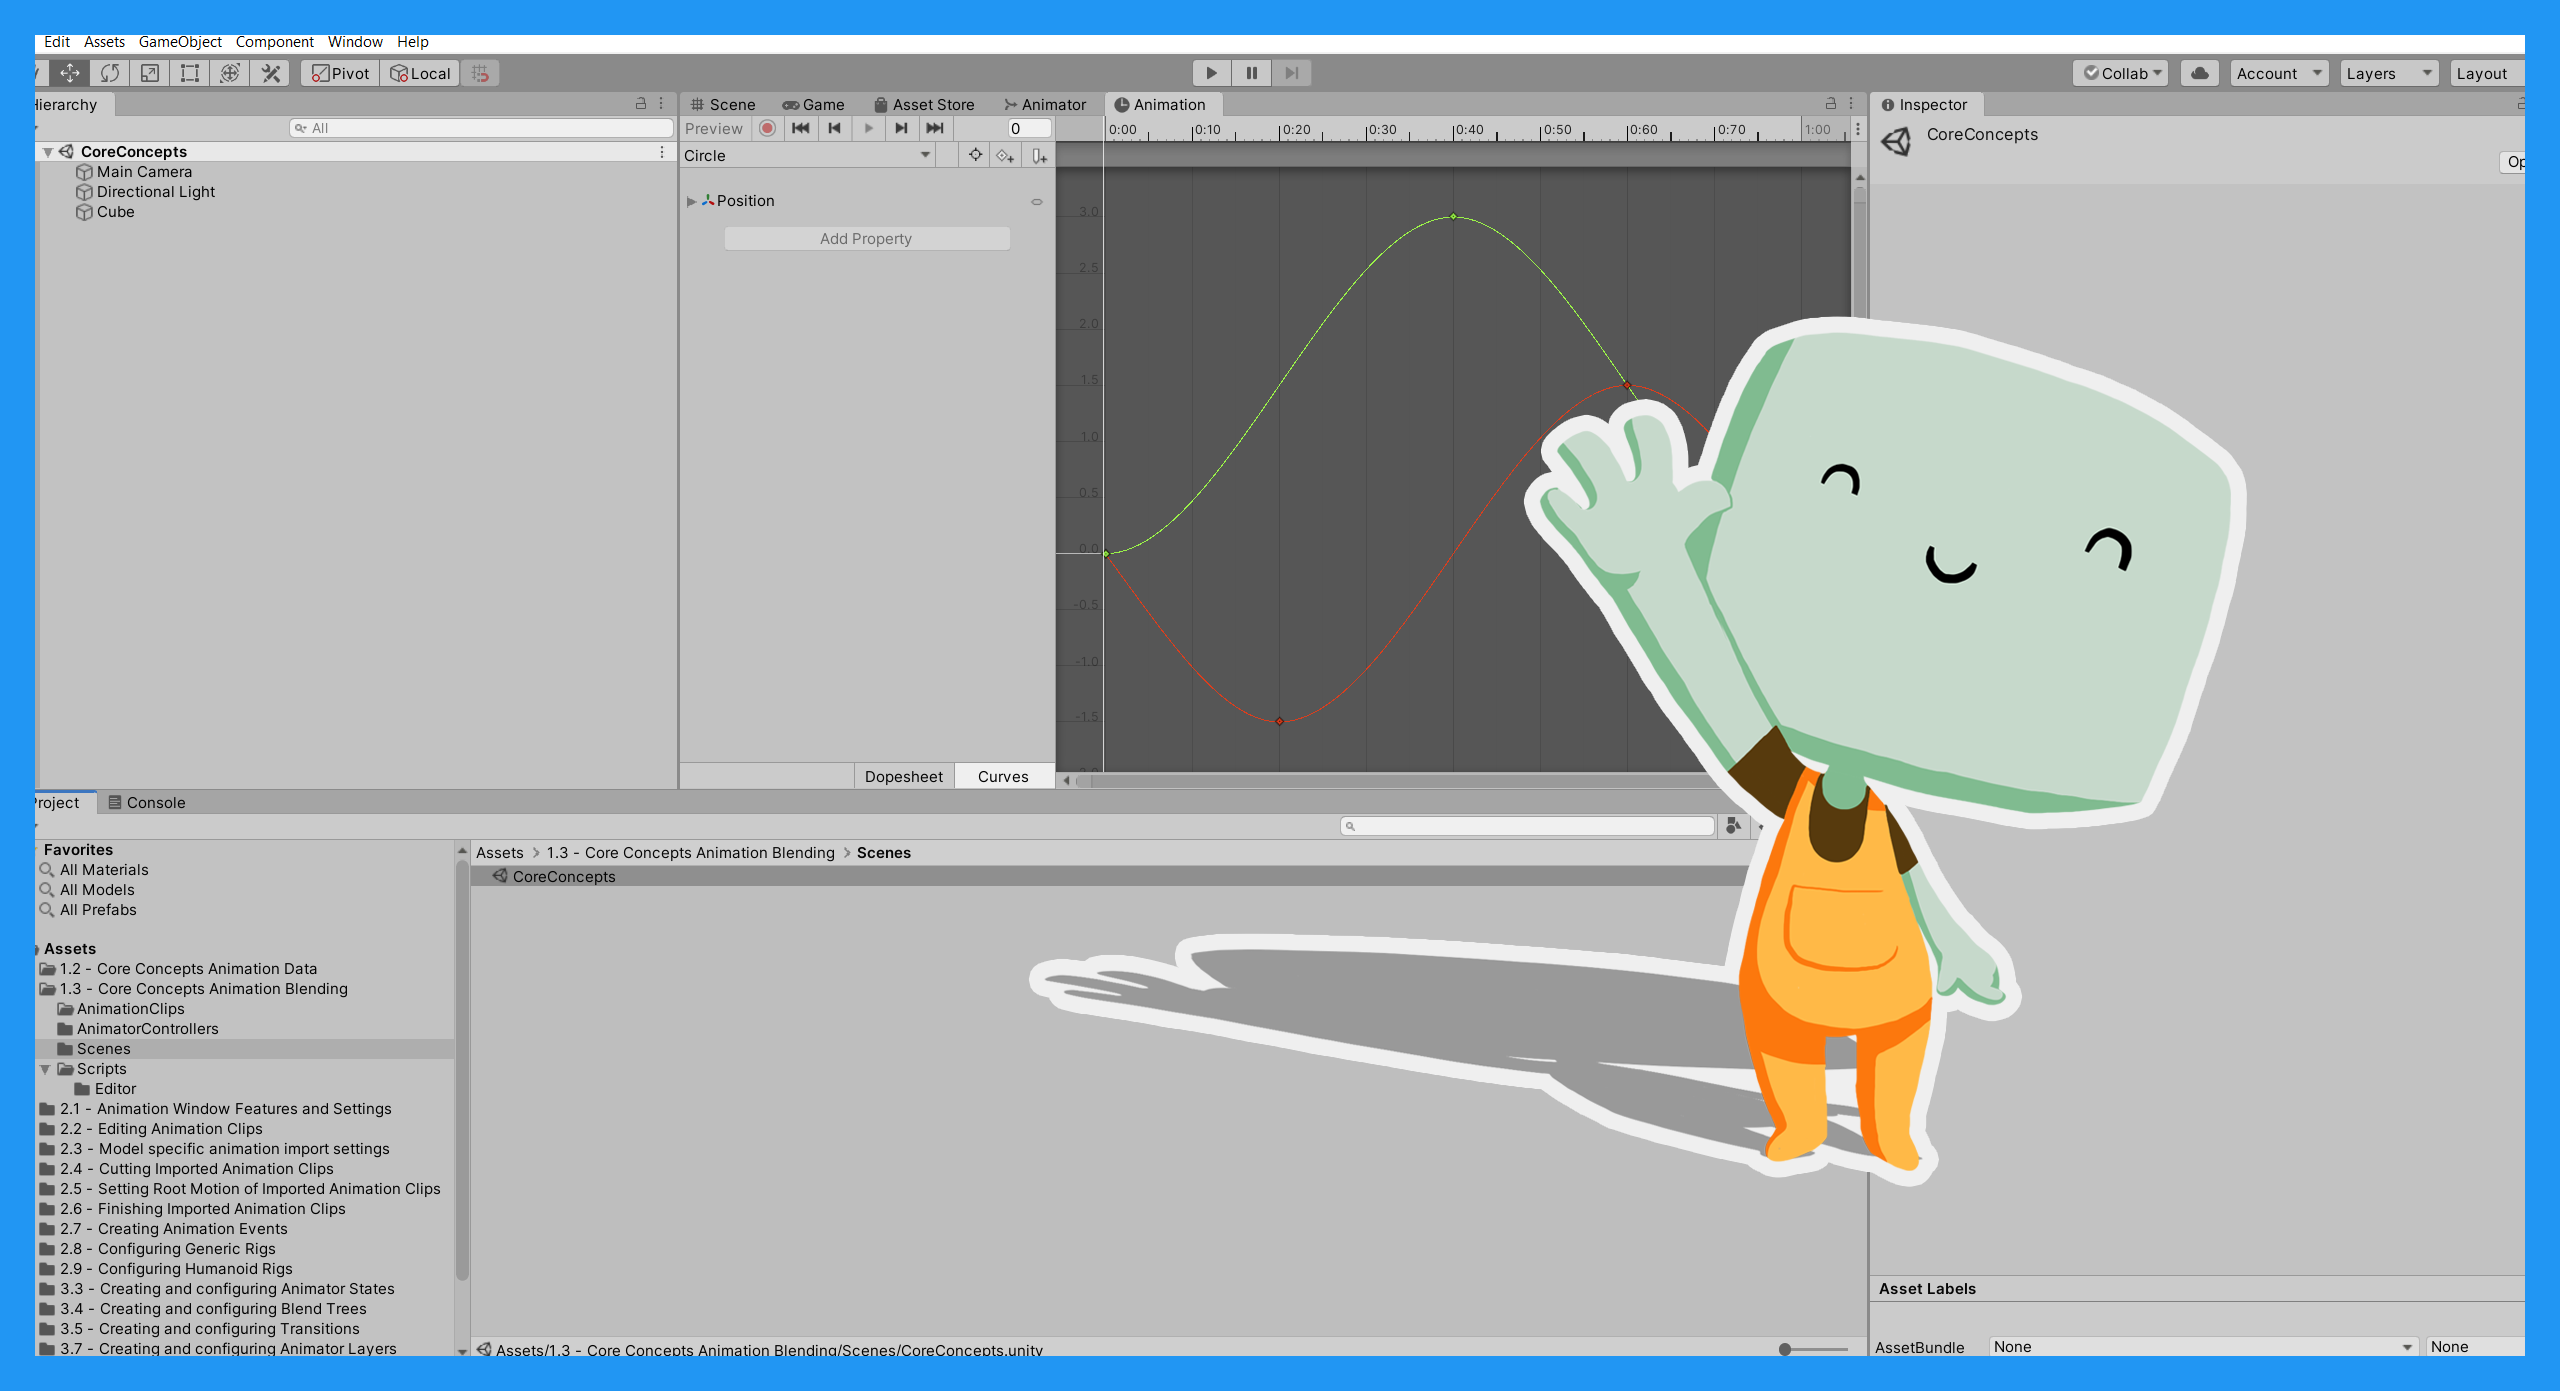Switch to the Dopesheet tab
The width and height of the screenshot is (2560, 1391).
(x=903, y=776)
